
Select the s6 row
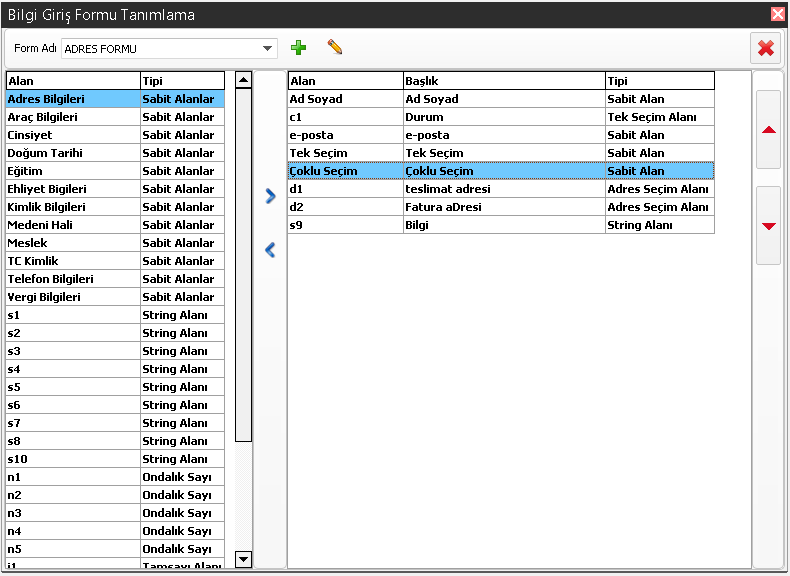(115, 405)
